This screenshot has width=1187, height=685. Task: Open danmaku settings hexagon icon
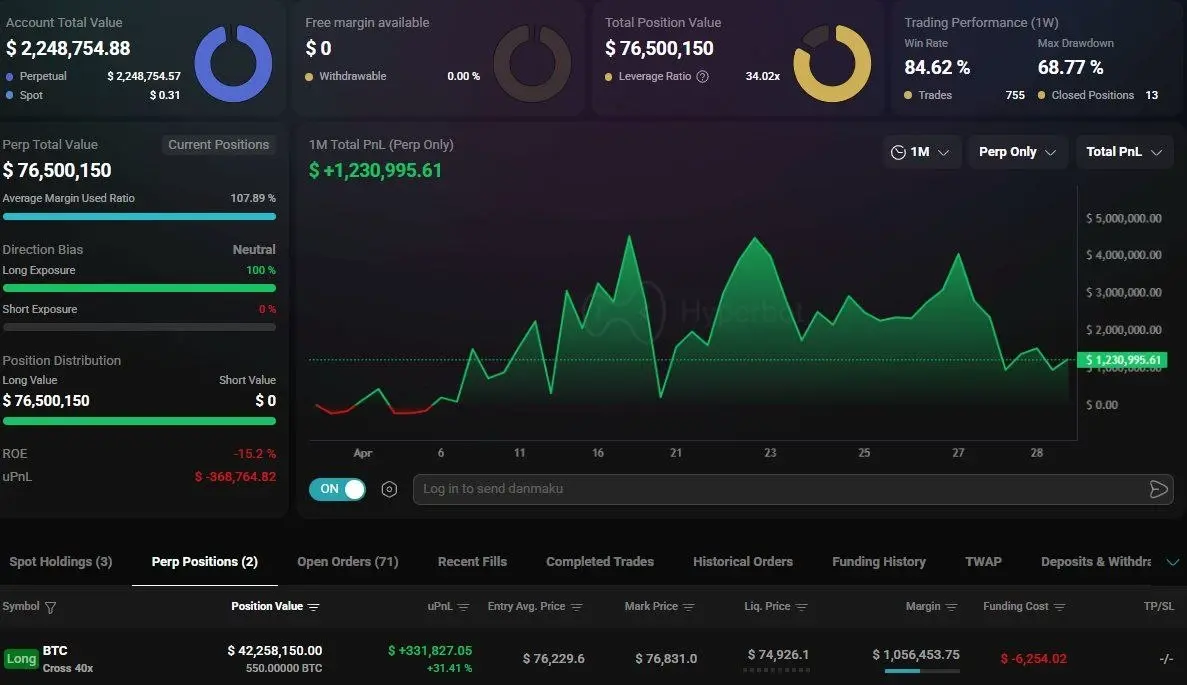pyautogui.click(x=389, y=489)
